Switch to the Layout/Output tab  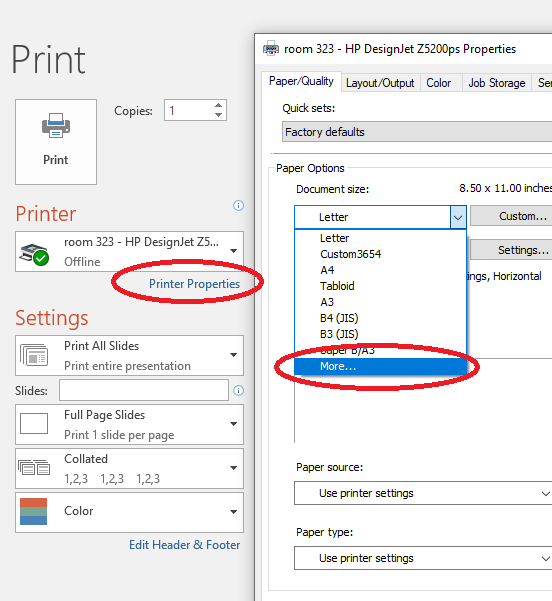point(380,83)
